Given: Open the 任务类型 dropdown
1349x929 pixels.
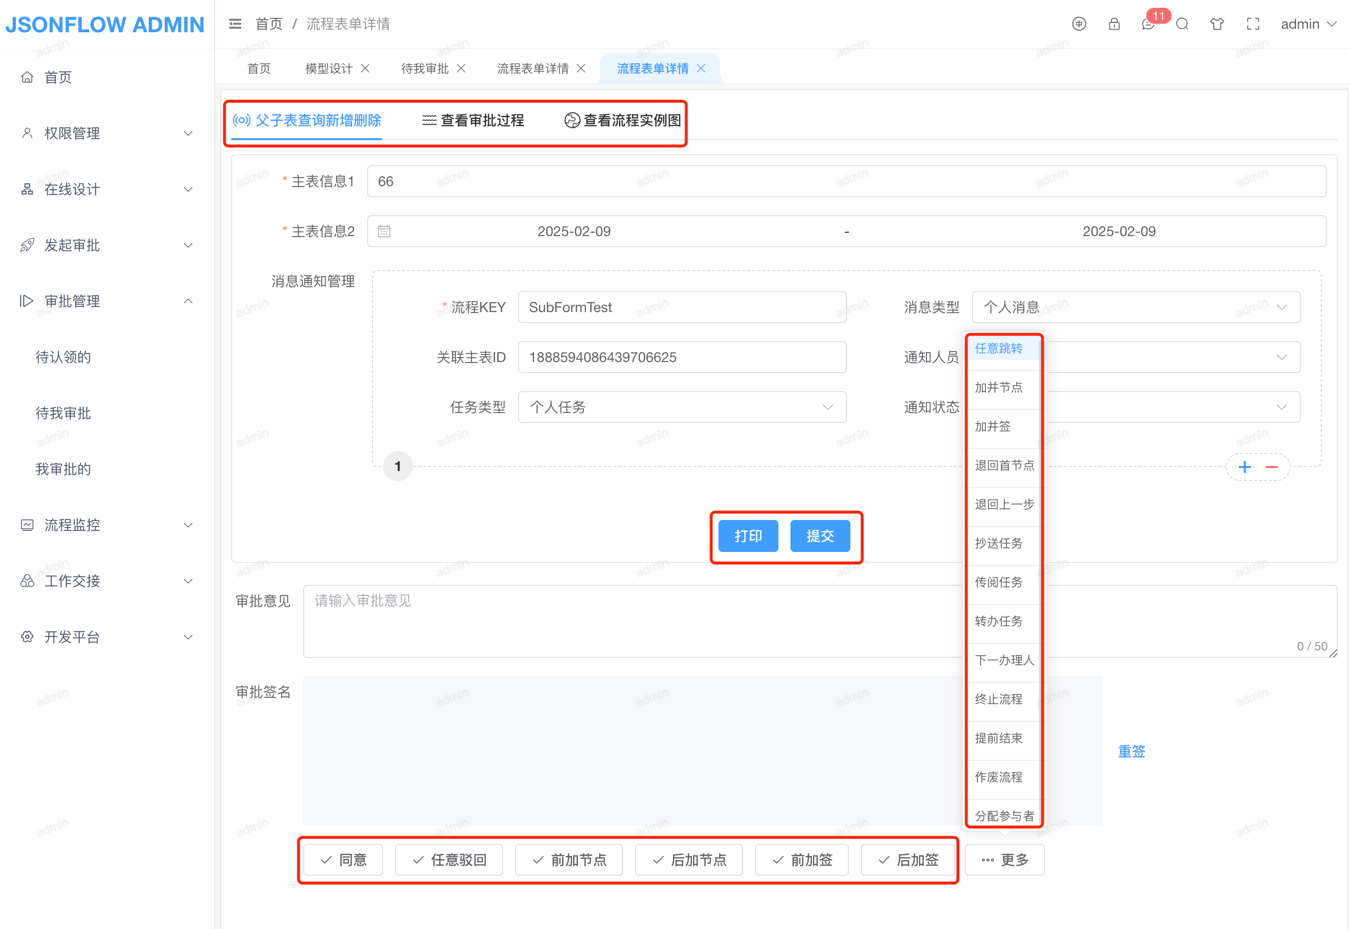Looking at the screenshot, I should pyautogui.click(x=681, y=407).
